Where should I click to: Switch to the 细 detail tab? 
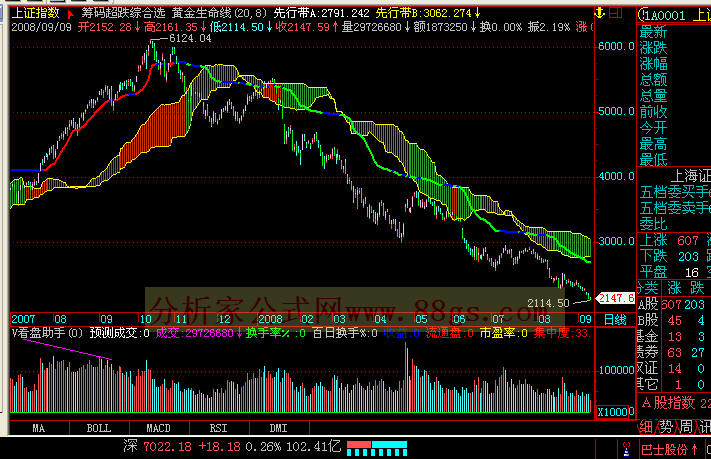(646, 427)
